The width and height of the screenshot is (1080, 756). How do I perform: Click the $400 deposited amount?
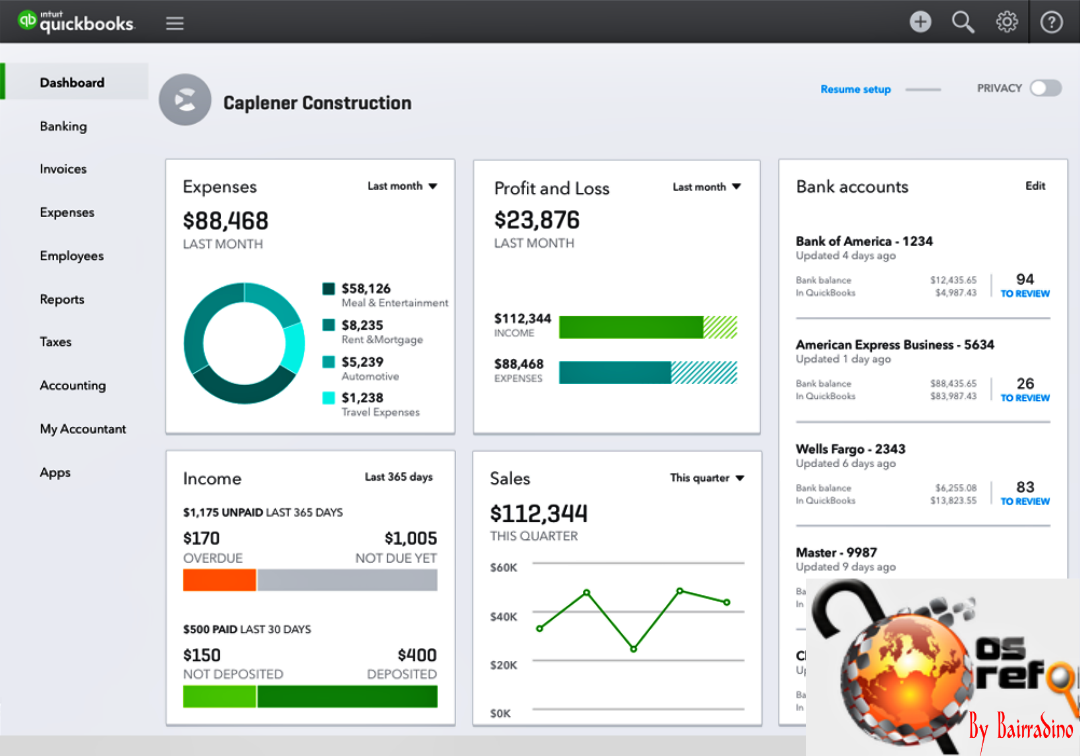[x=417, y=655]
